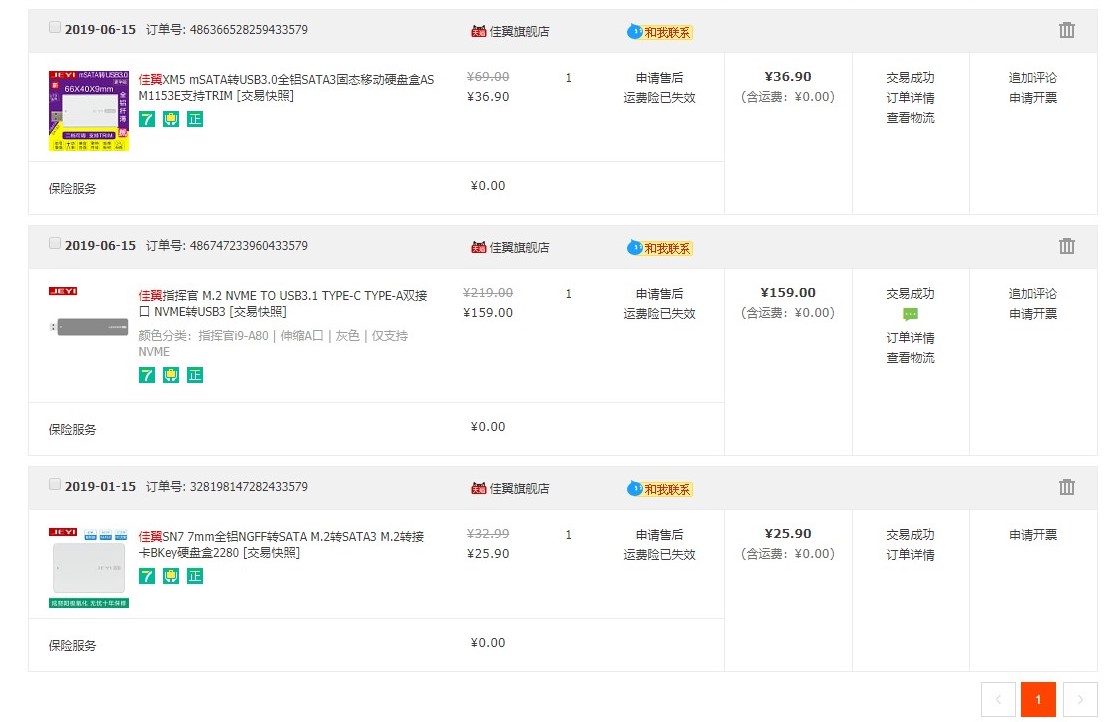The width and height of the screenshot is (1106, 722).
Task: Contact seller via 和我联系 for 指挥官 NVME order
Action: [x=660, y=247]
